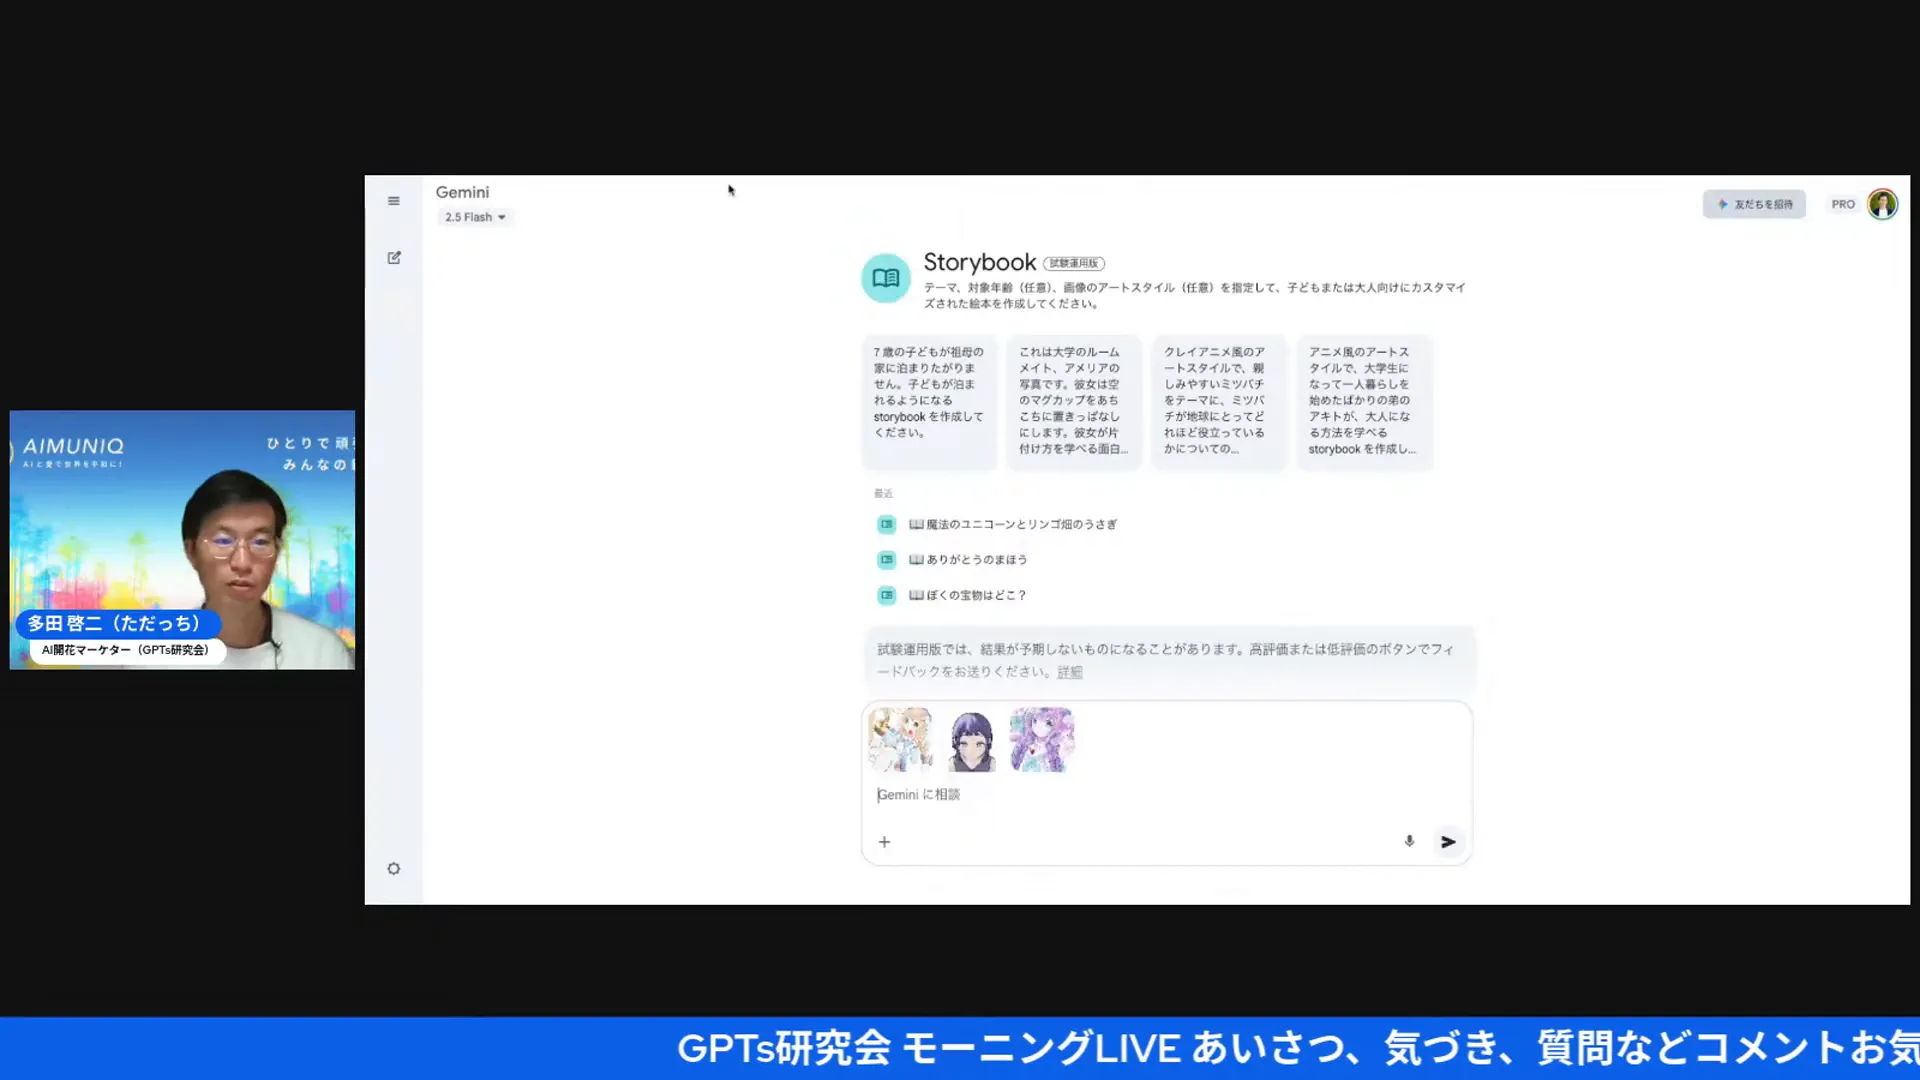Click the webcam feed of presenter
The height and width of the screenshot is (1080, 1920).
(x=182, y=540)
